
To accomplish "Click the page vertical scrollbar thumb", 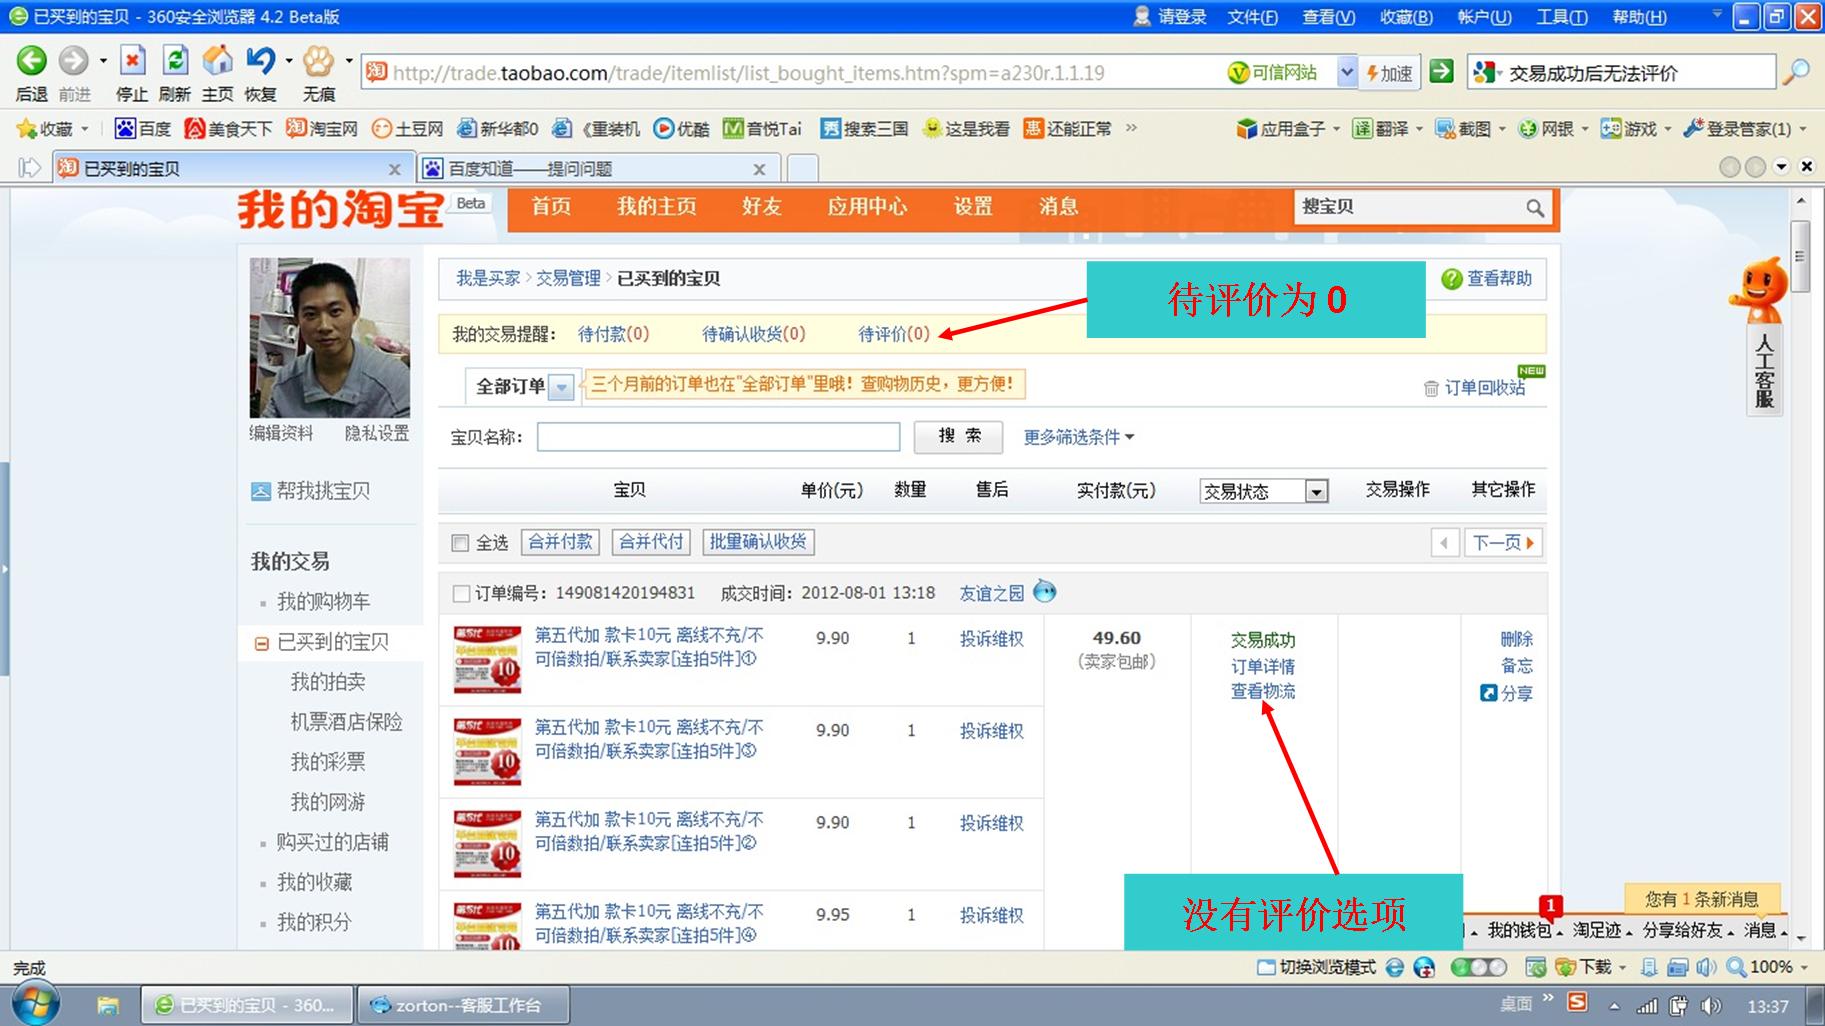I will 1800,256.
